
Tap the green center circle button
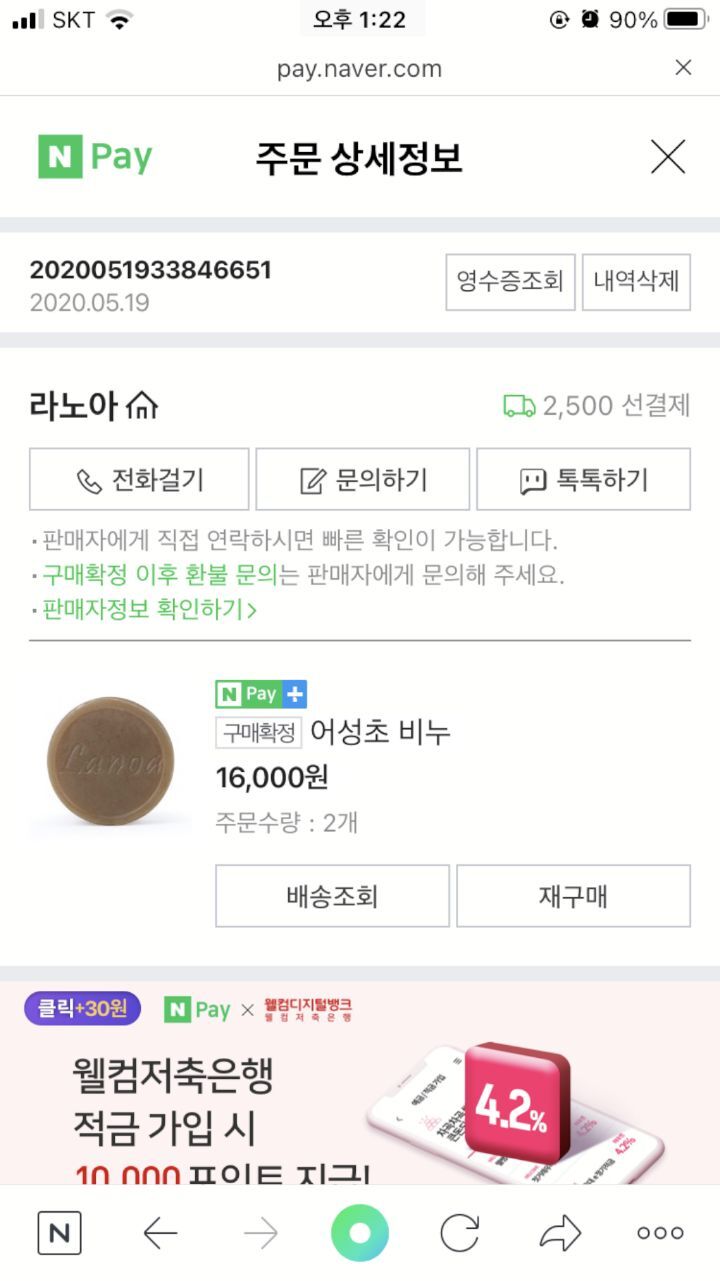pyautogui.click(x=360, y=1233)
